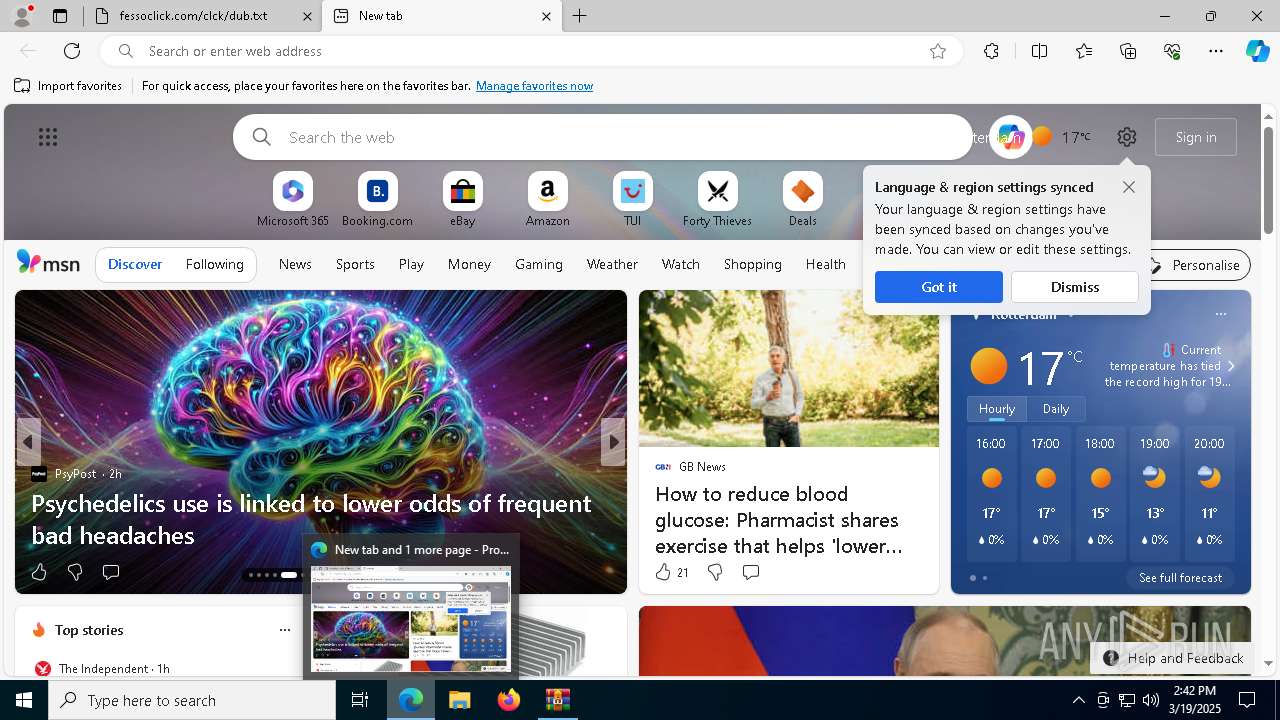Open eBay quick link

pos(462,200)
